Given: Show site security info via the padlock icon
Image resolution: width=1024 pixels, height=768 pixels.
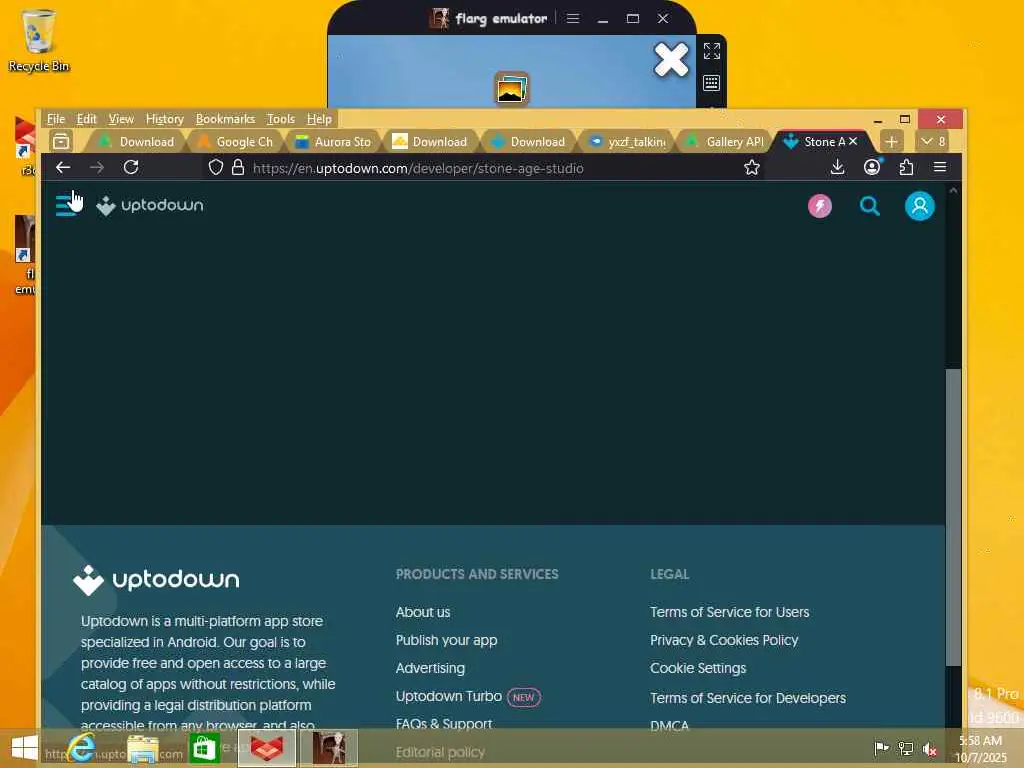Looking at the screenshot, I should 238,168.
